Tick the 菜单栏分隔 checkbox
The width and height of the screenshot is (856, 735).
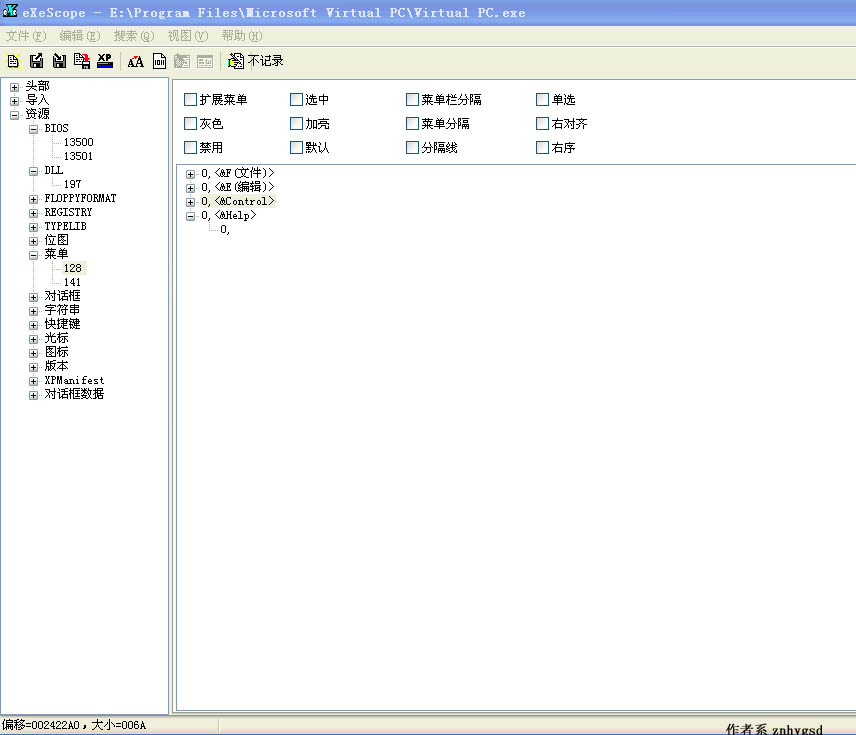point(413,100)
